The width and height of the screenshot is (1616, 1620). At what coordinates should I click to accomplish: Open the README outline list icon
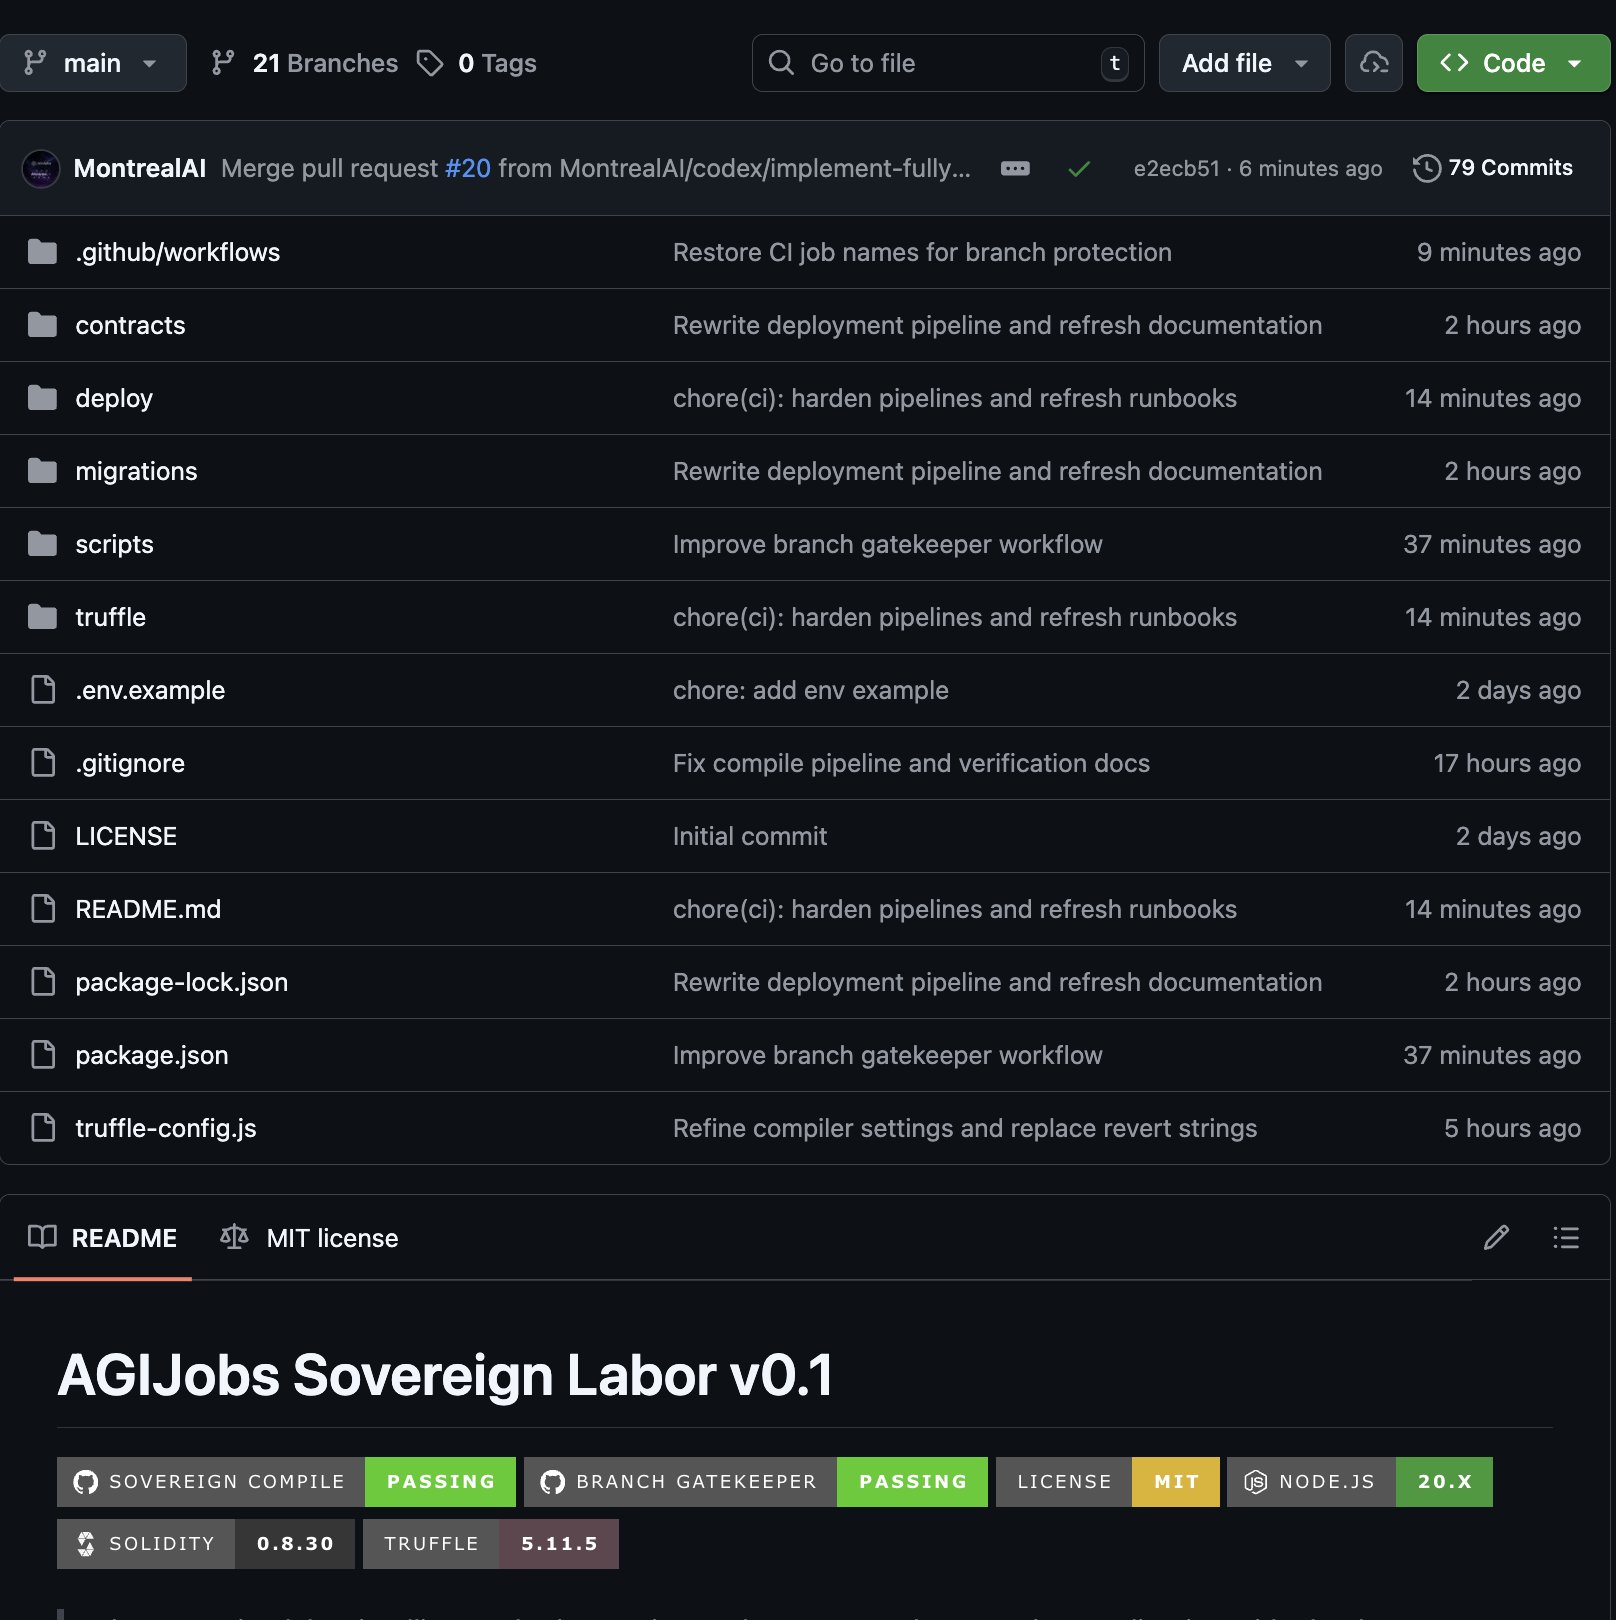[1566, 1238]
